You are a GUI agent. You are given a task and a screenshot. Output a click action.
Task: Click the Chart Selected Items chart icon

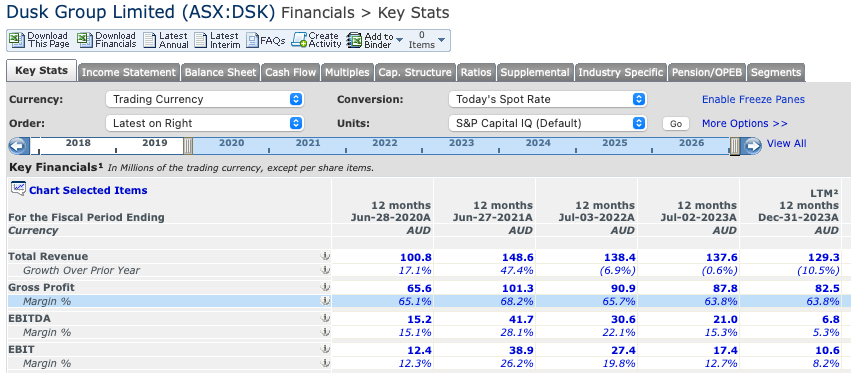tap(18, 189)
